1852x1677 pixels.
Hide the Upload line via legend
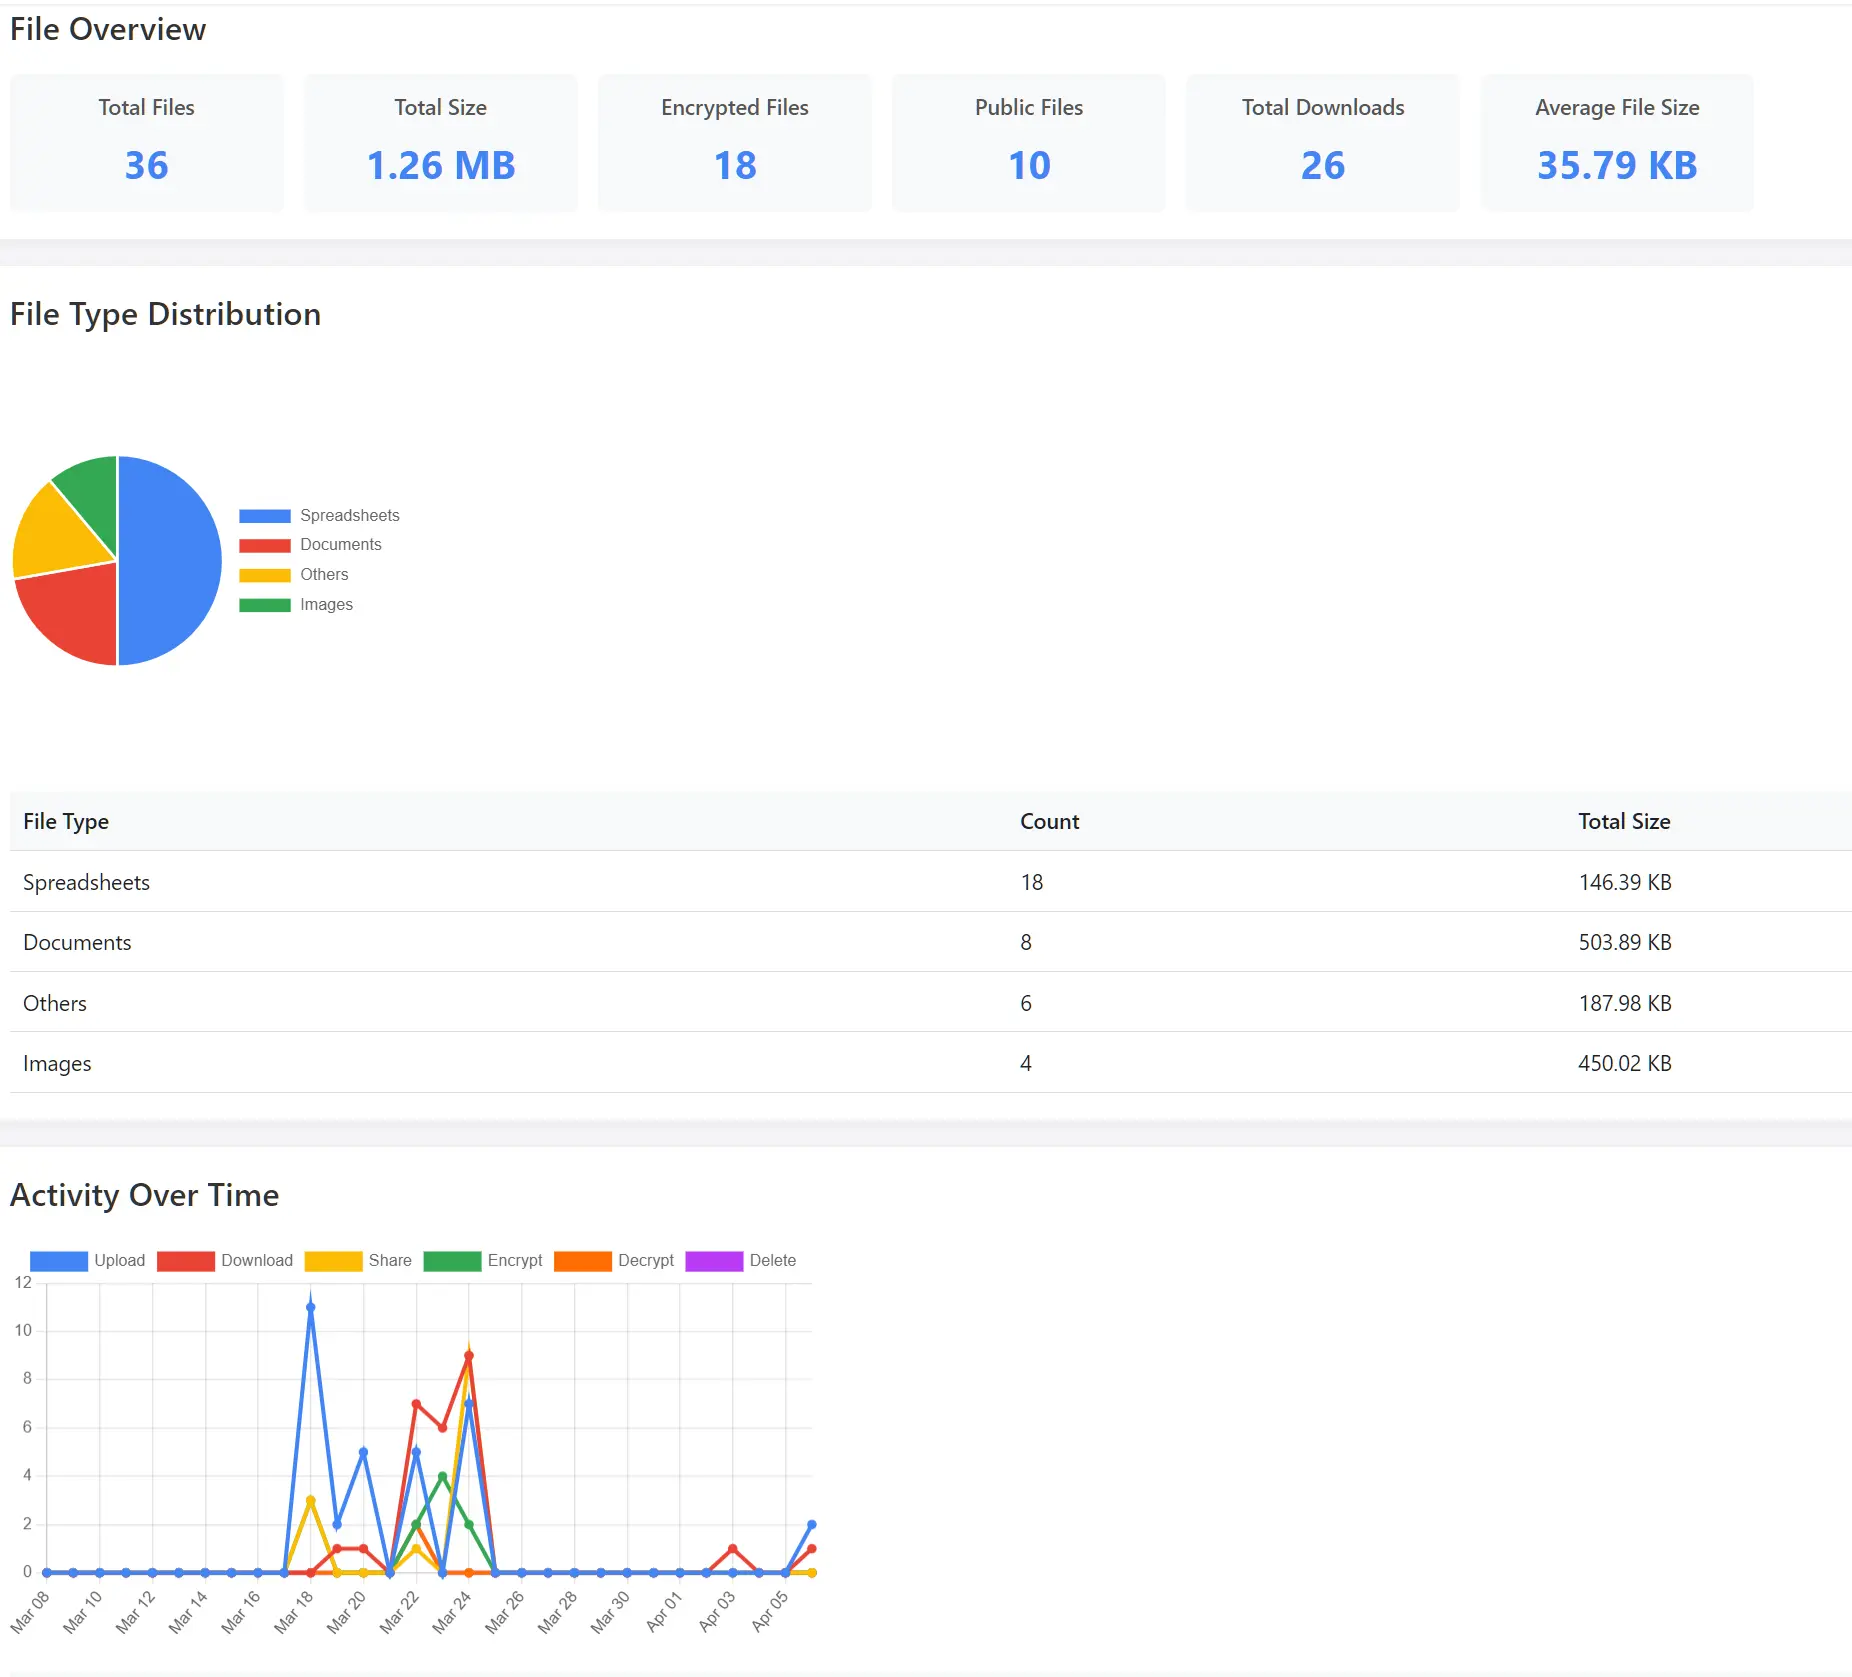(119, 1260)
